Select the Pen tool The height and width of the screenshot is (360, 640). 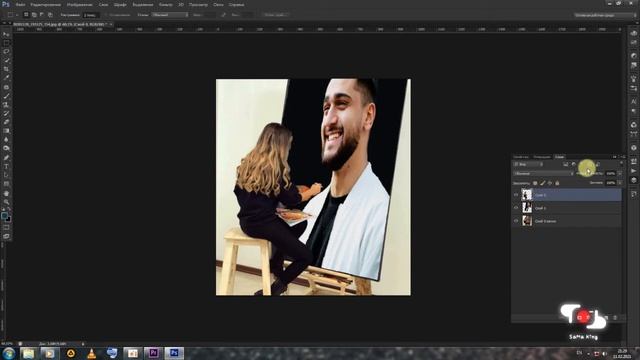point(6,158)
